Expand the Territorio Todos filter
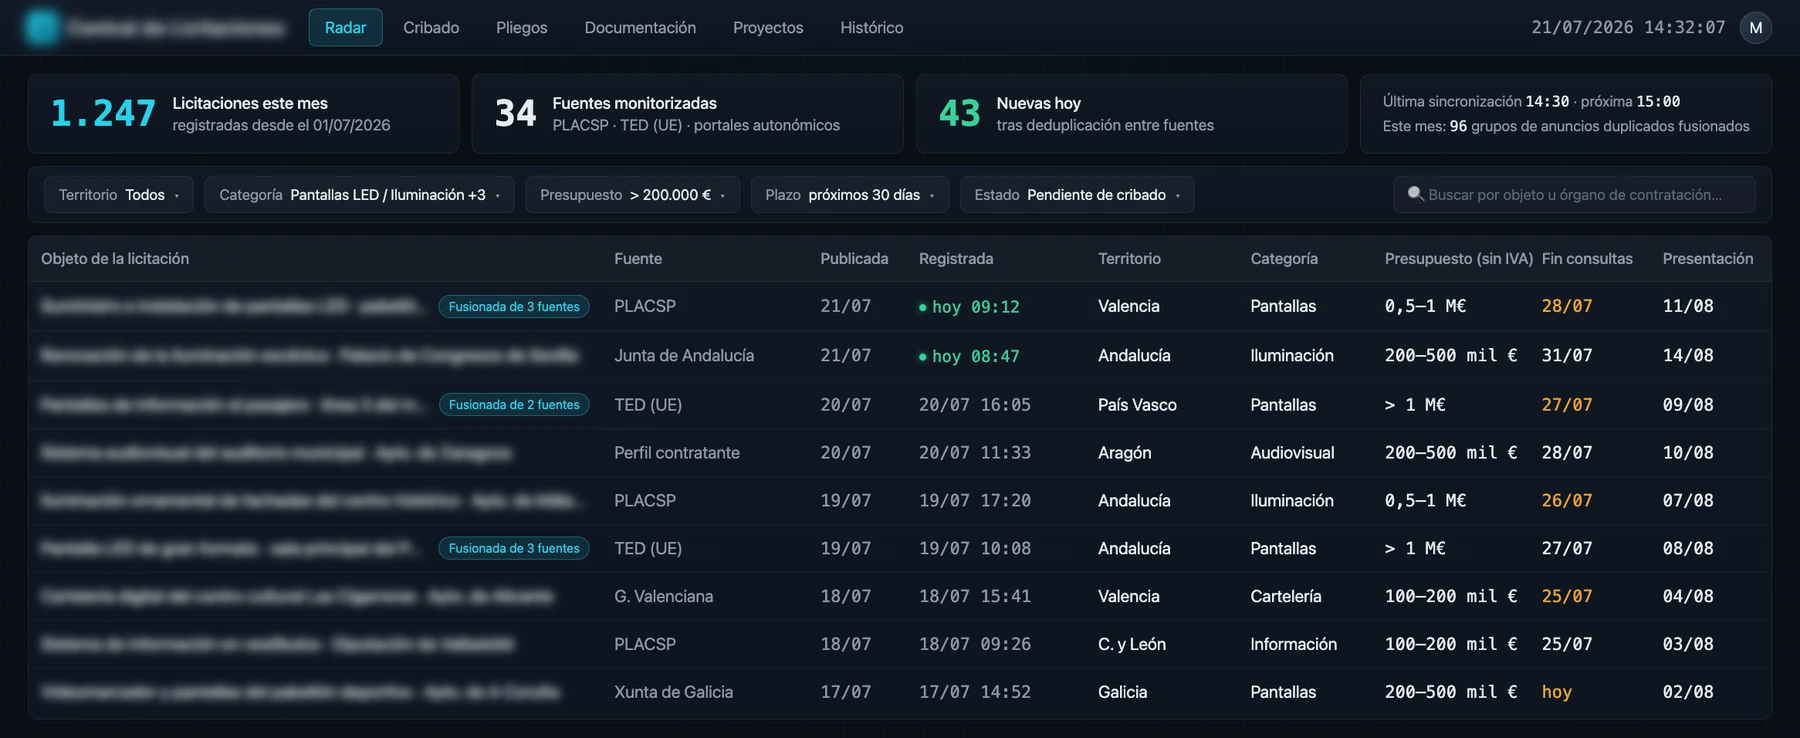Image resolution: width=1800 pixels, height=738 pixels. (x=119, y=195)
